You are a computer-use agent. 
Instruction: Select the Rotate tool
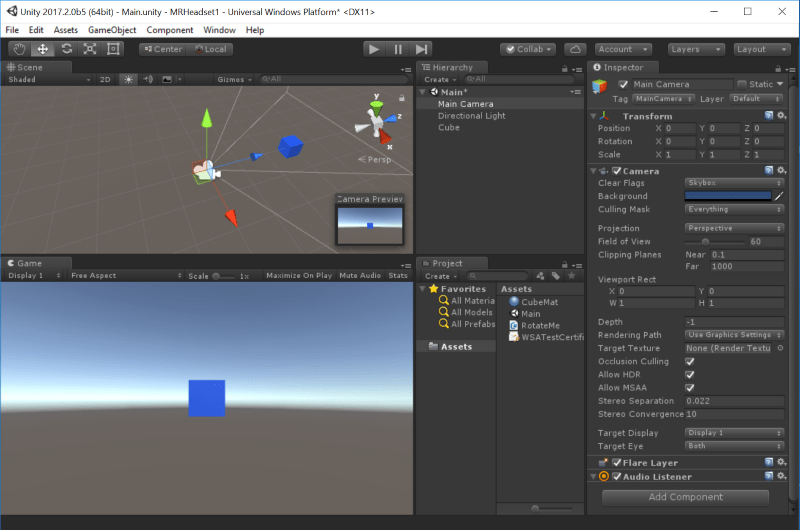pos(66,49)
